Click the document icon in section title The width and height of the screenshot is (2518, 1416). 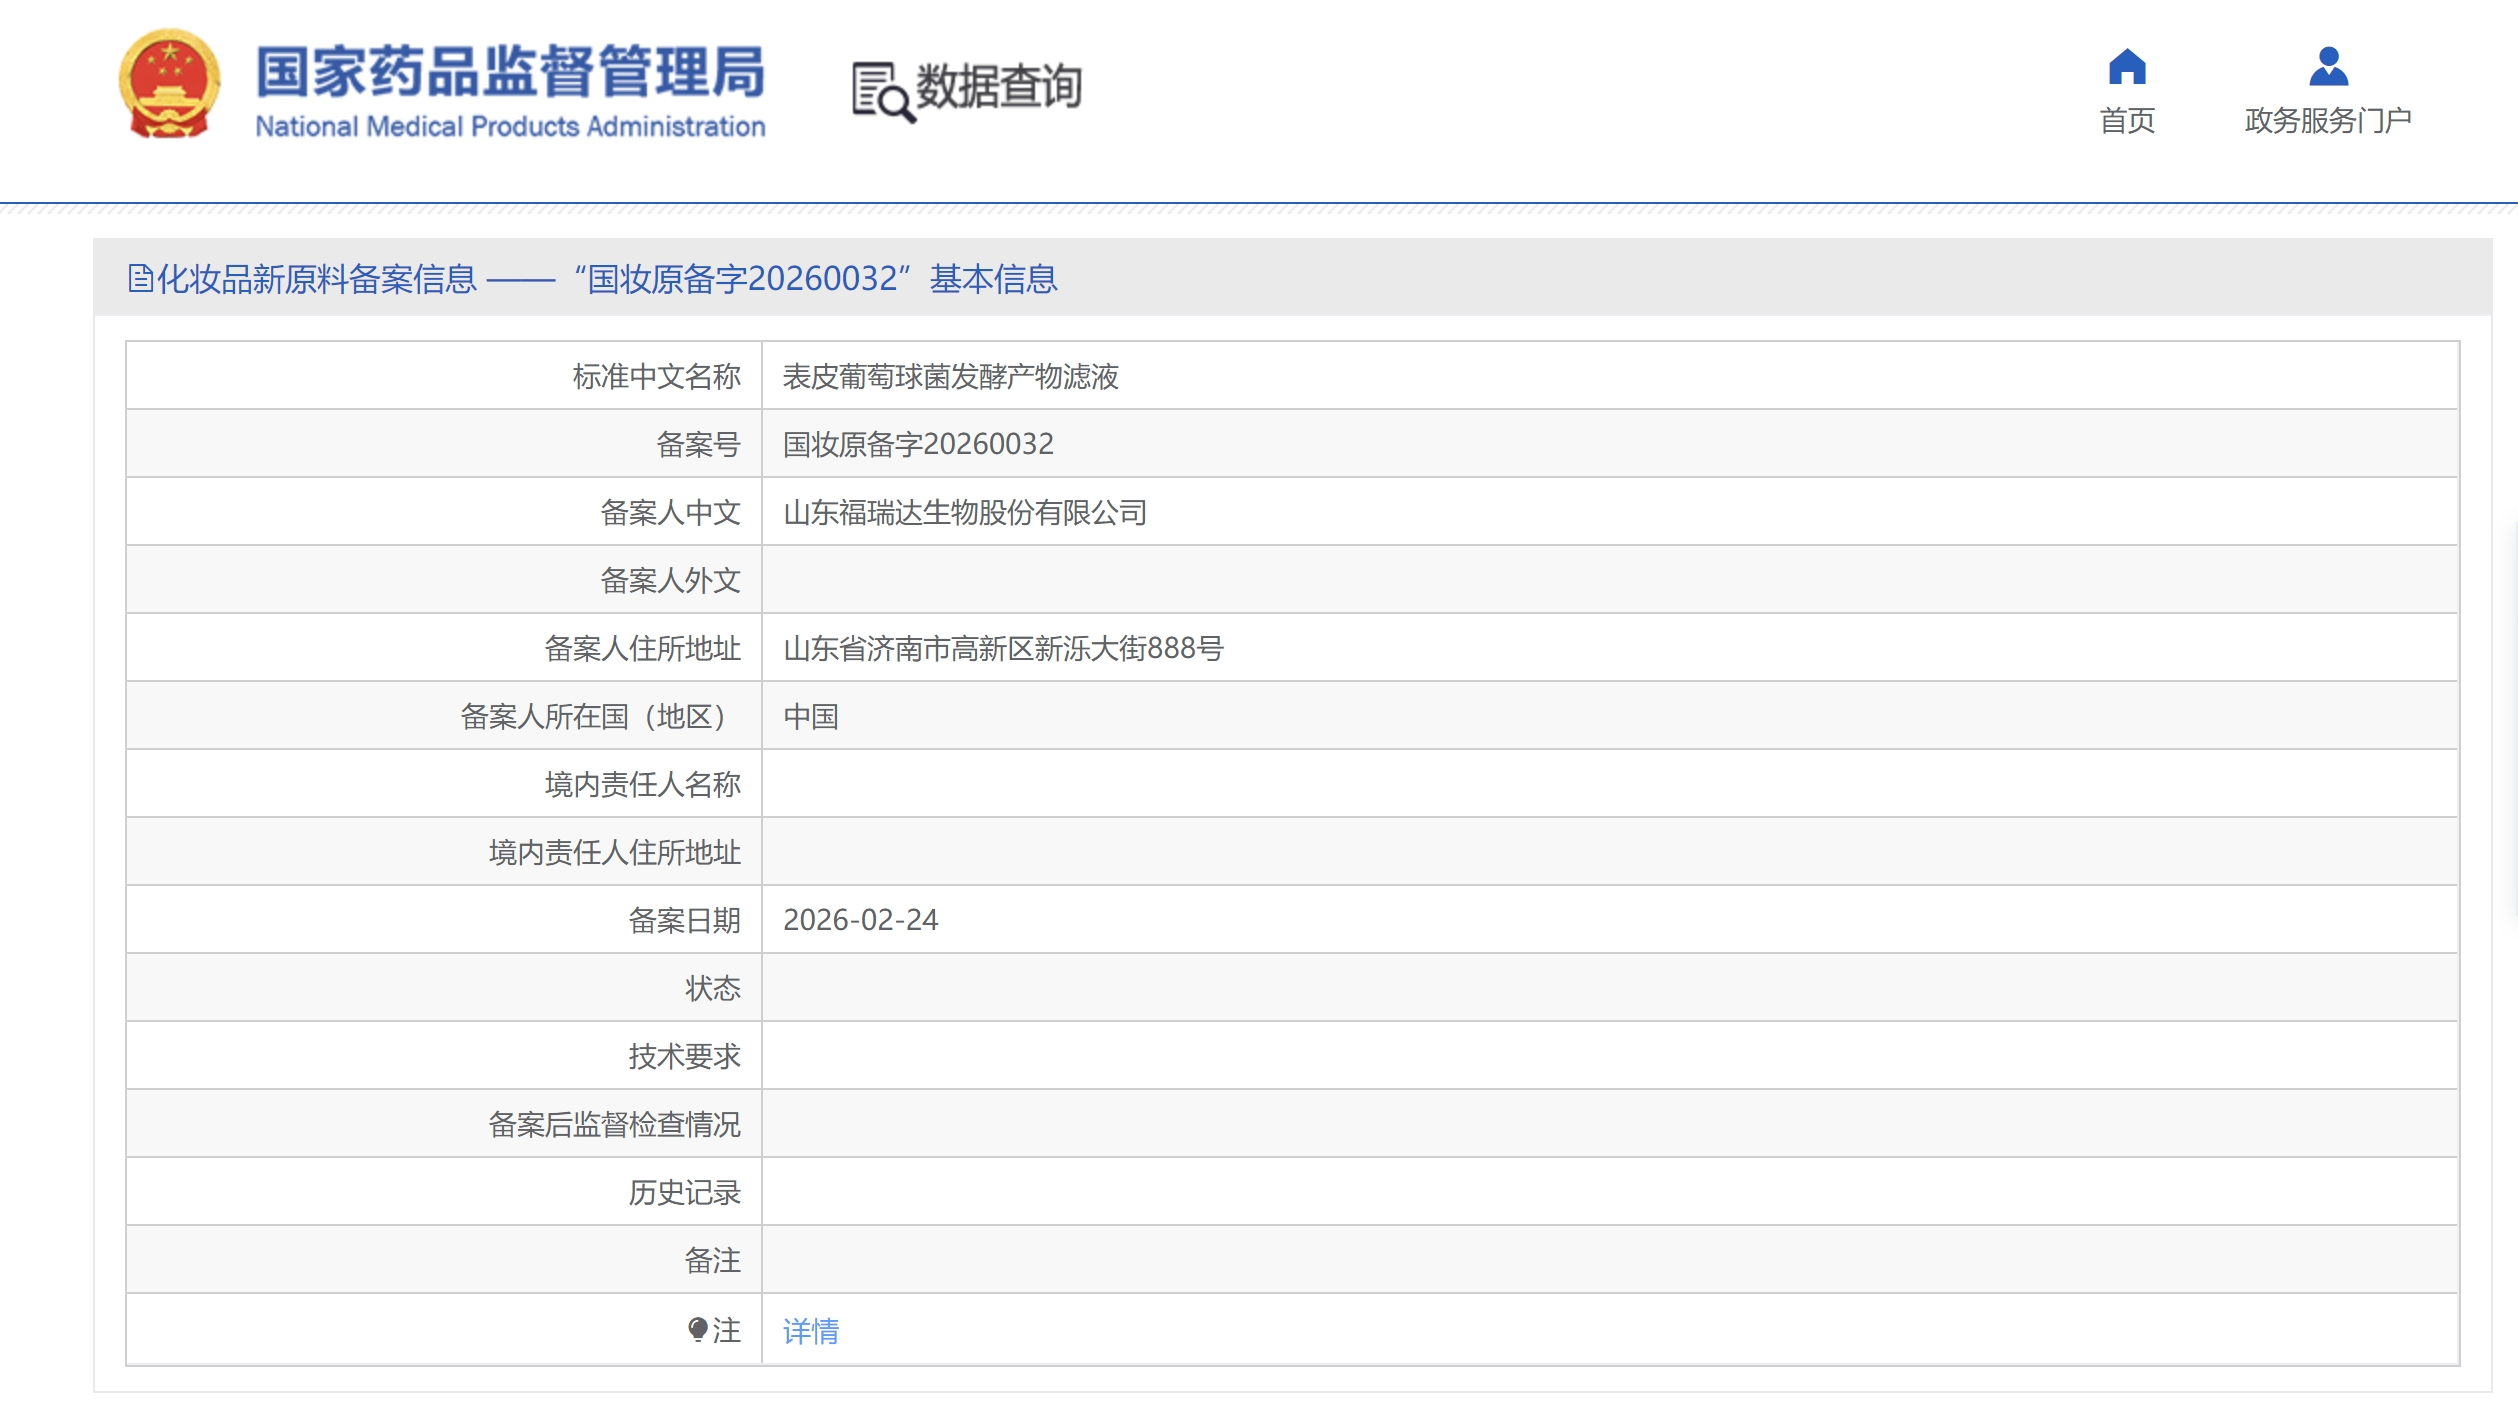(140, 278)
